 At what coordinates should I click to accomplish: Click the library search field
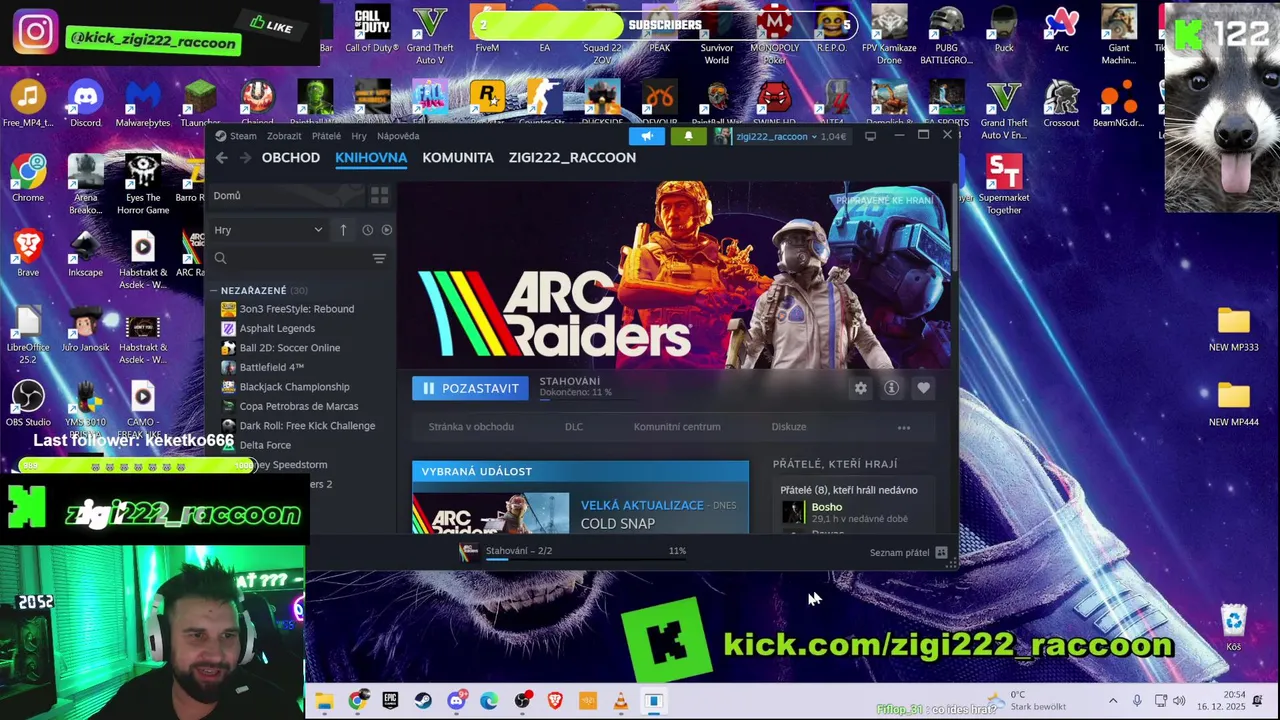[290, 259]
